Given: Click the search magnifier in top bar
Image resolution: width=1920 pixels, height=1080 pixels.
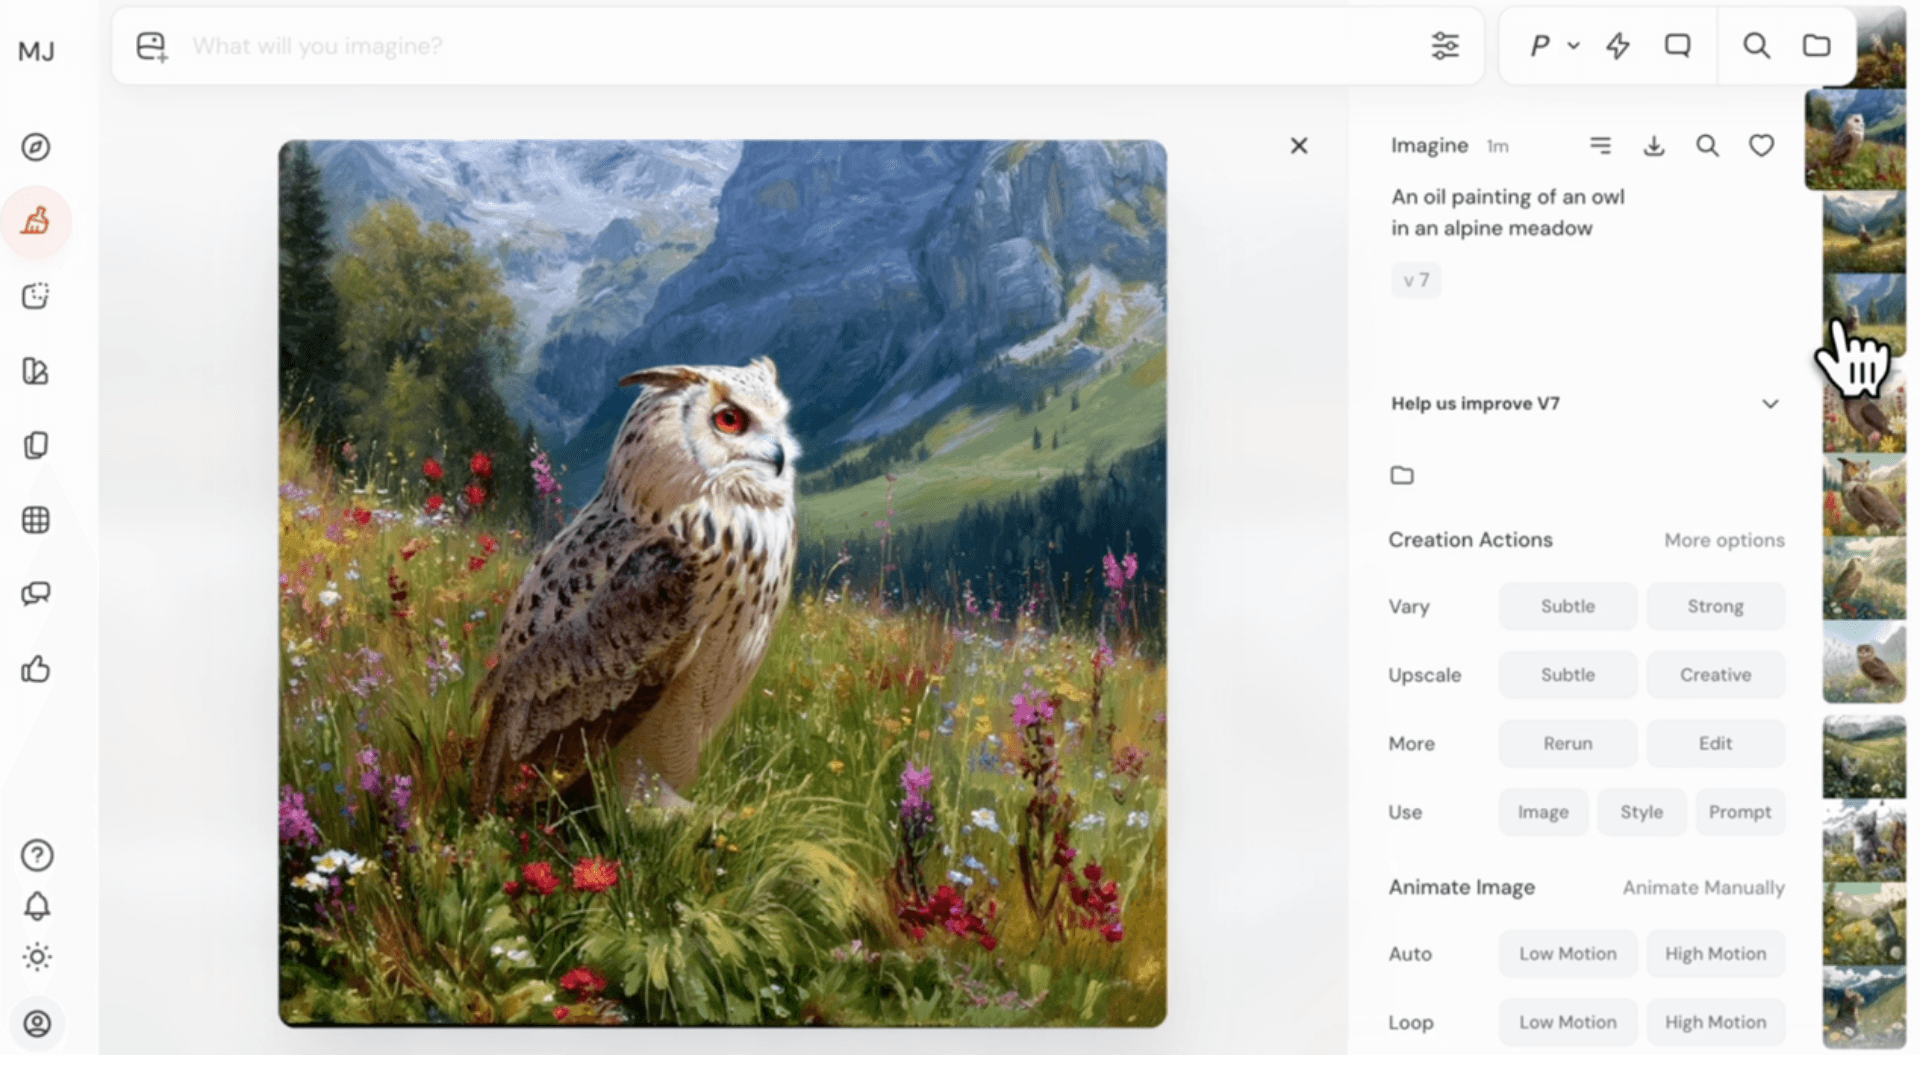Looking at the screenshot, I should click(x=1757, y=46).
